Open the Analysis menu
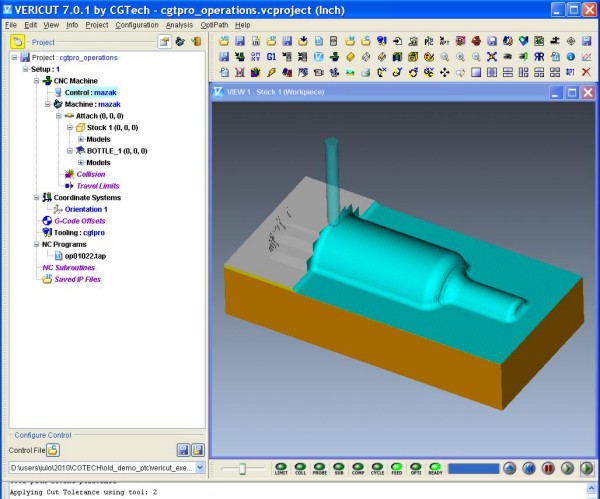This screenshot has height=499, width=600. [x=179, y=25]
